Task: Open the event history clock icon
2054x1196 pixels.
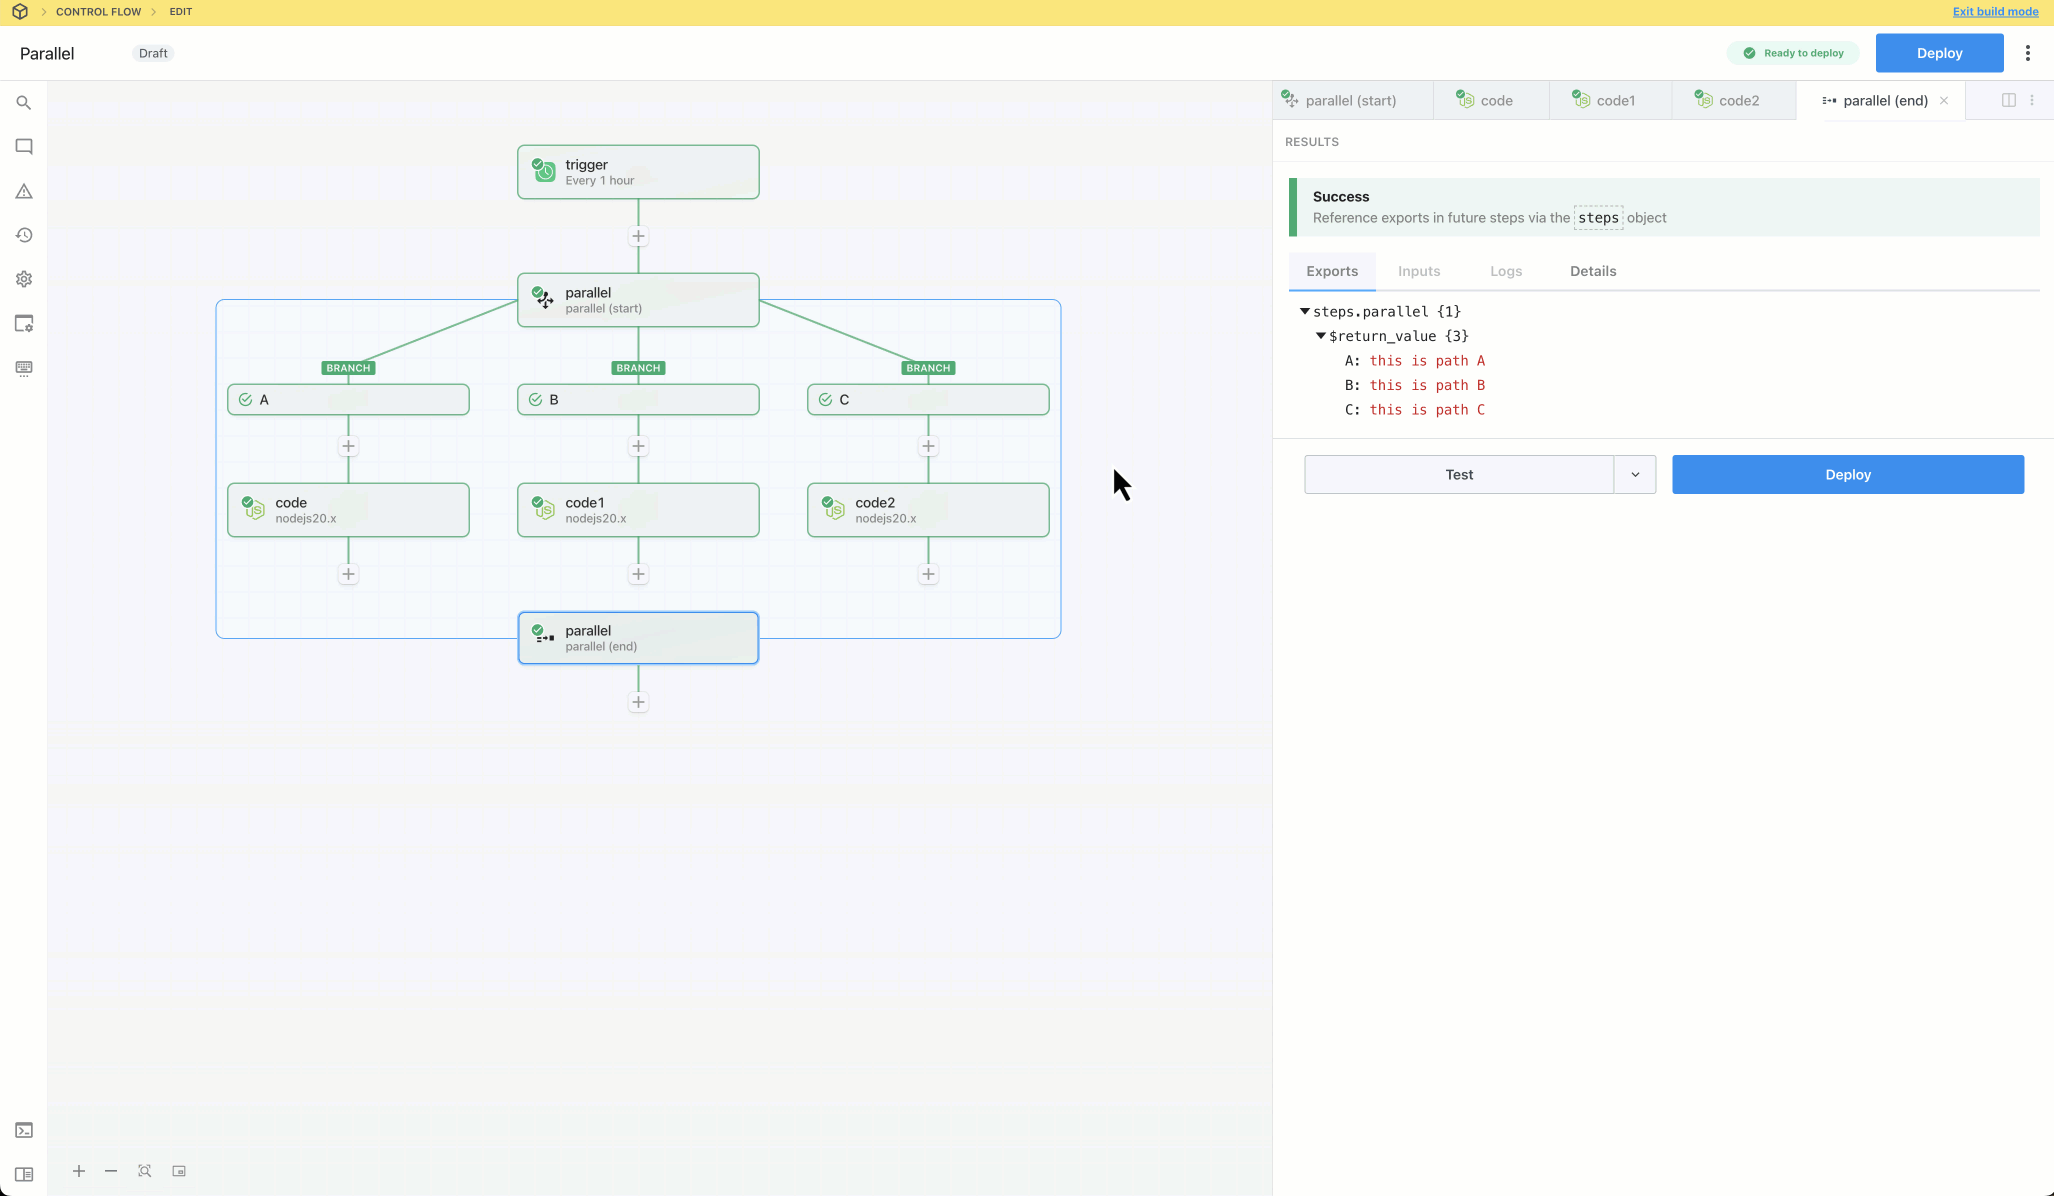Action: [x=24, y=235]
